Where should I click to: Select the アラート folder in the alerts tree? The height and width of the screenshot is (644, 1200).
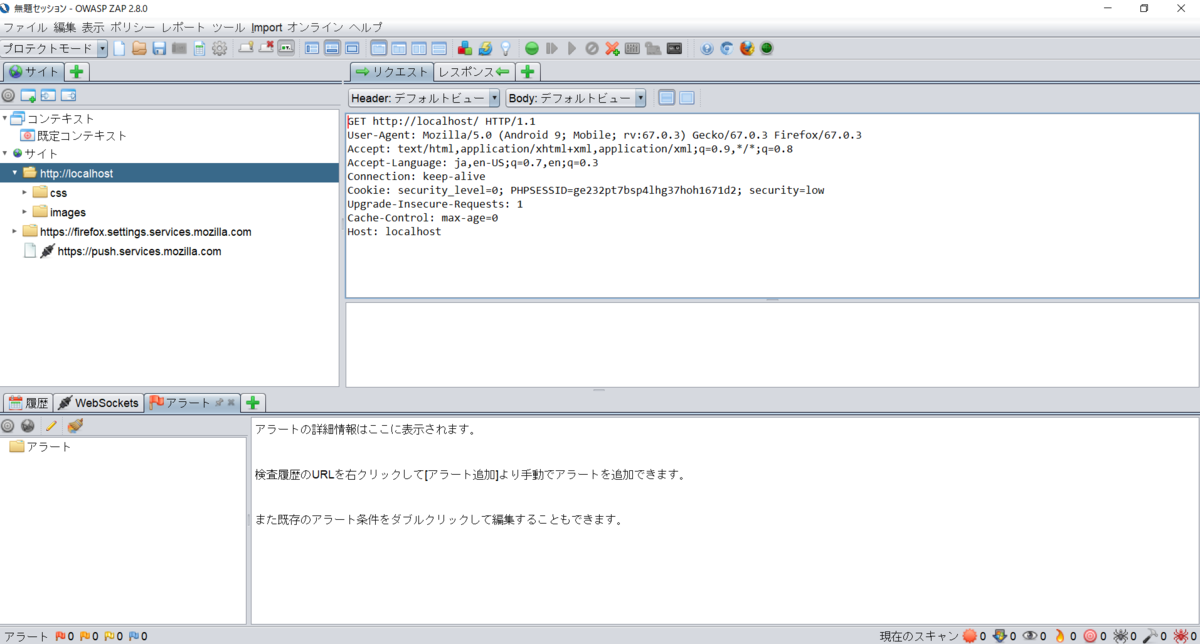[40, 446]
